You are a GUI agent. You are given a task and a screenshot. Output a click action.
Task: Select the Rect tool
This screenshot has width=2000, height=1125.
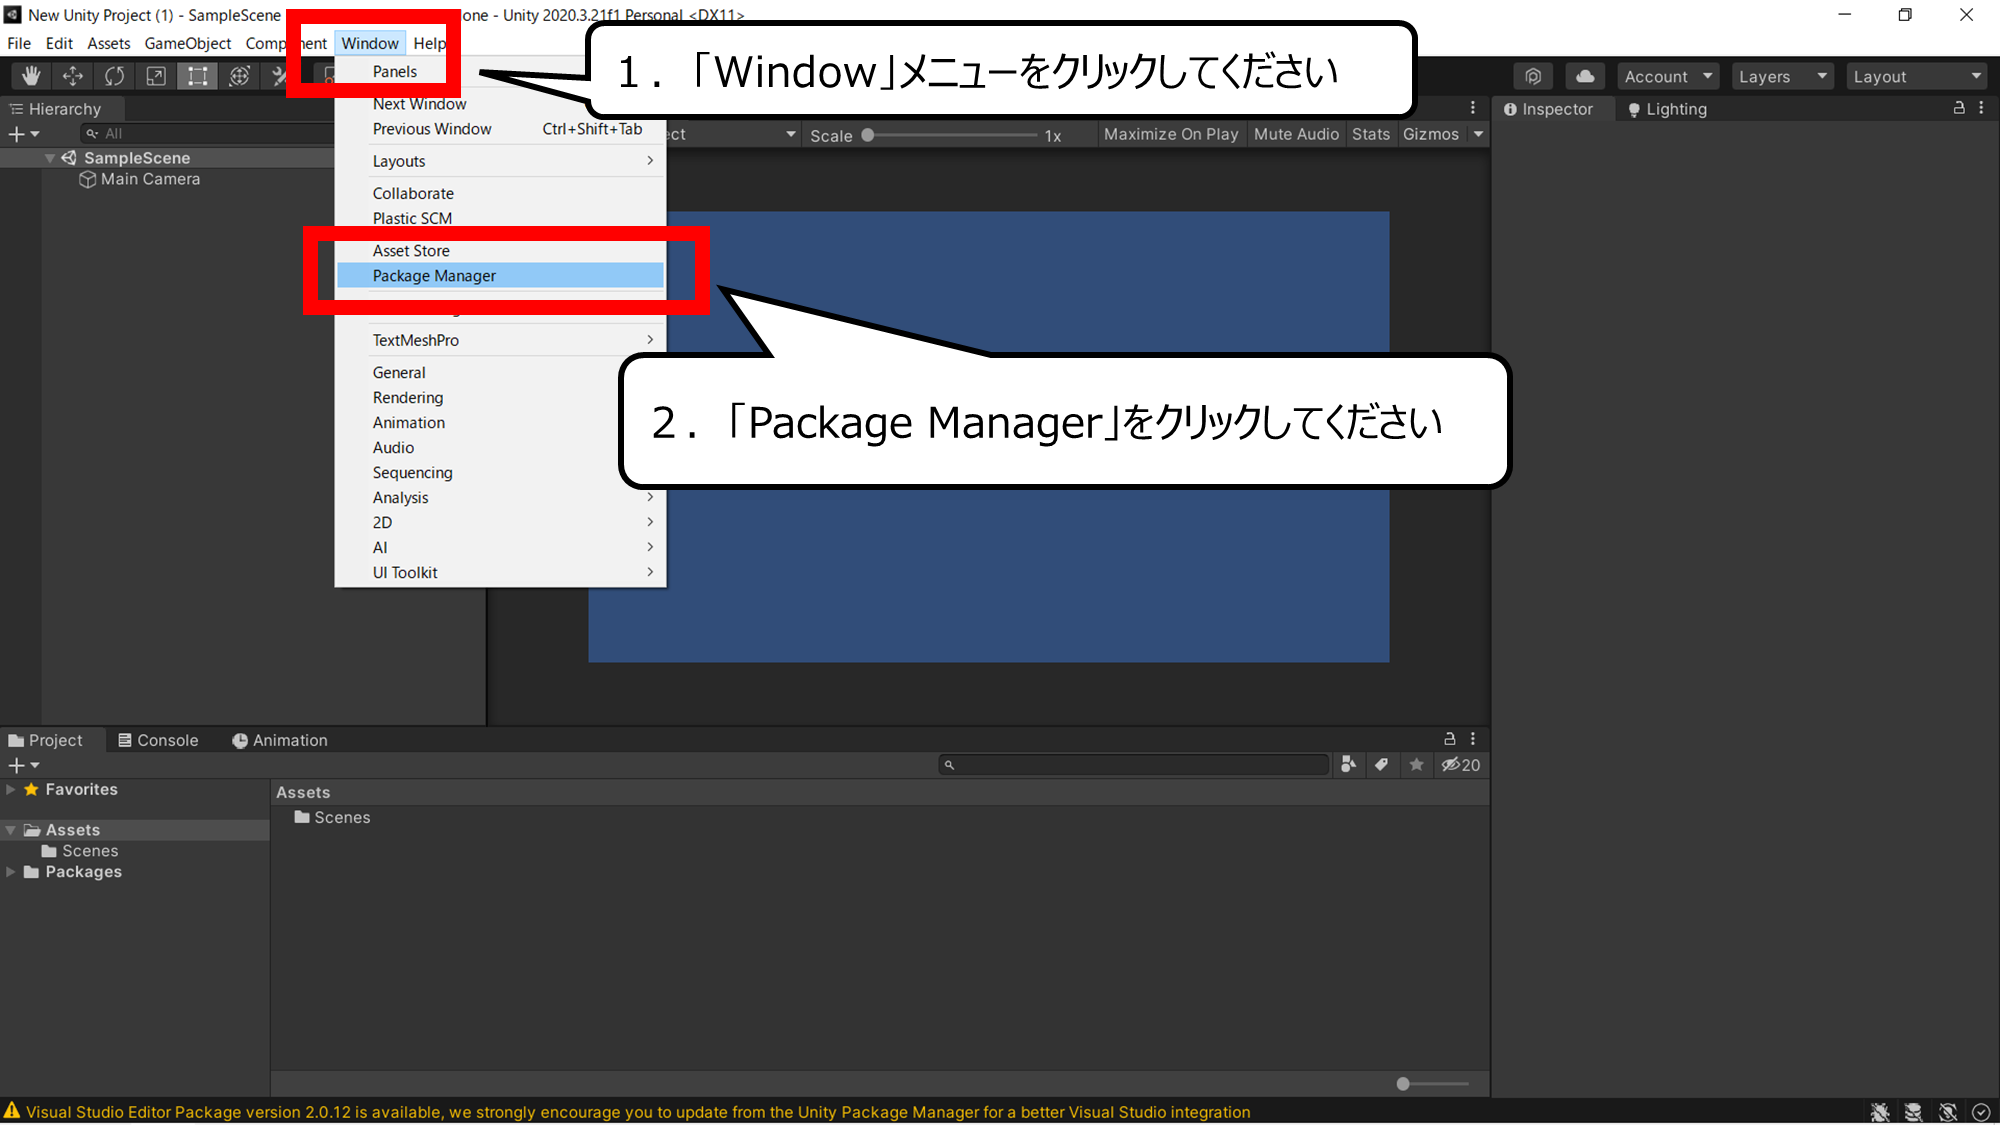pos(198,76)
